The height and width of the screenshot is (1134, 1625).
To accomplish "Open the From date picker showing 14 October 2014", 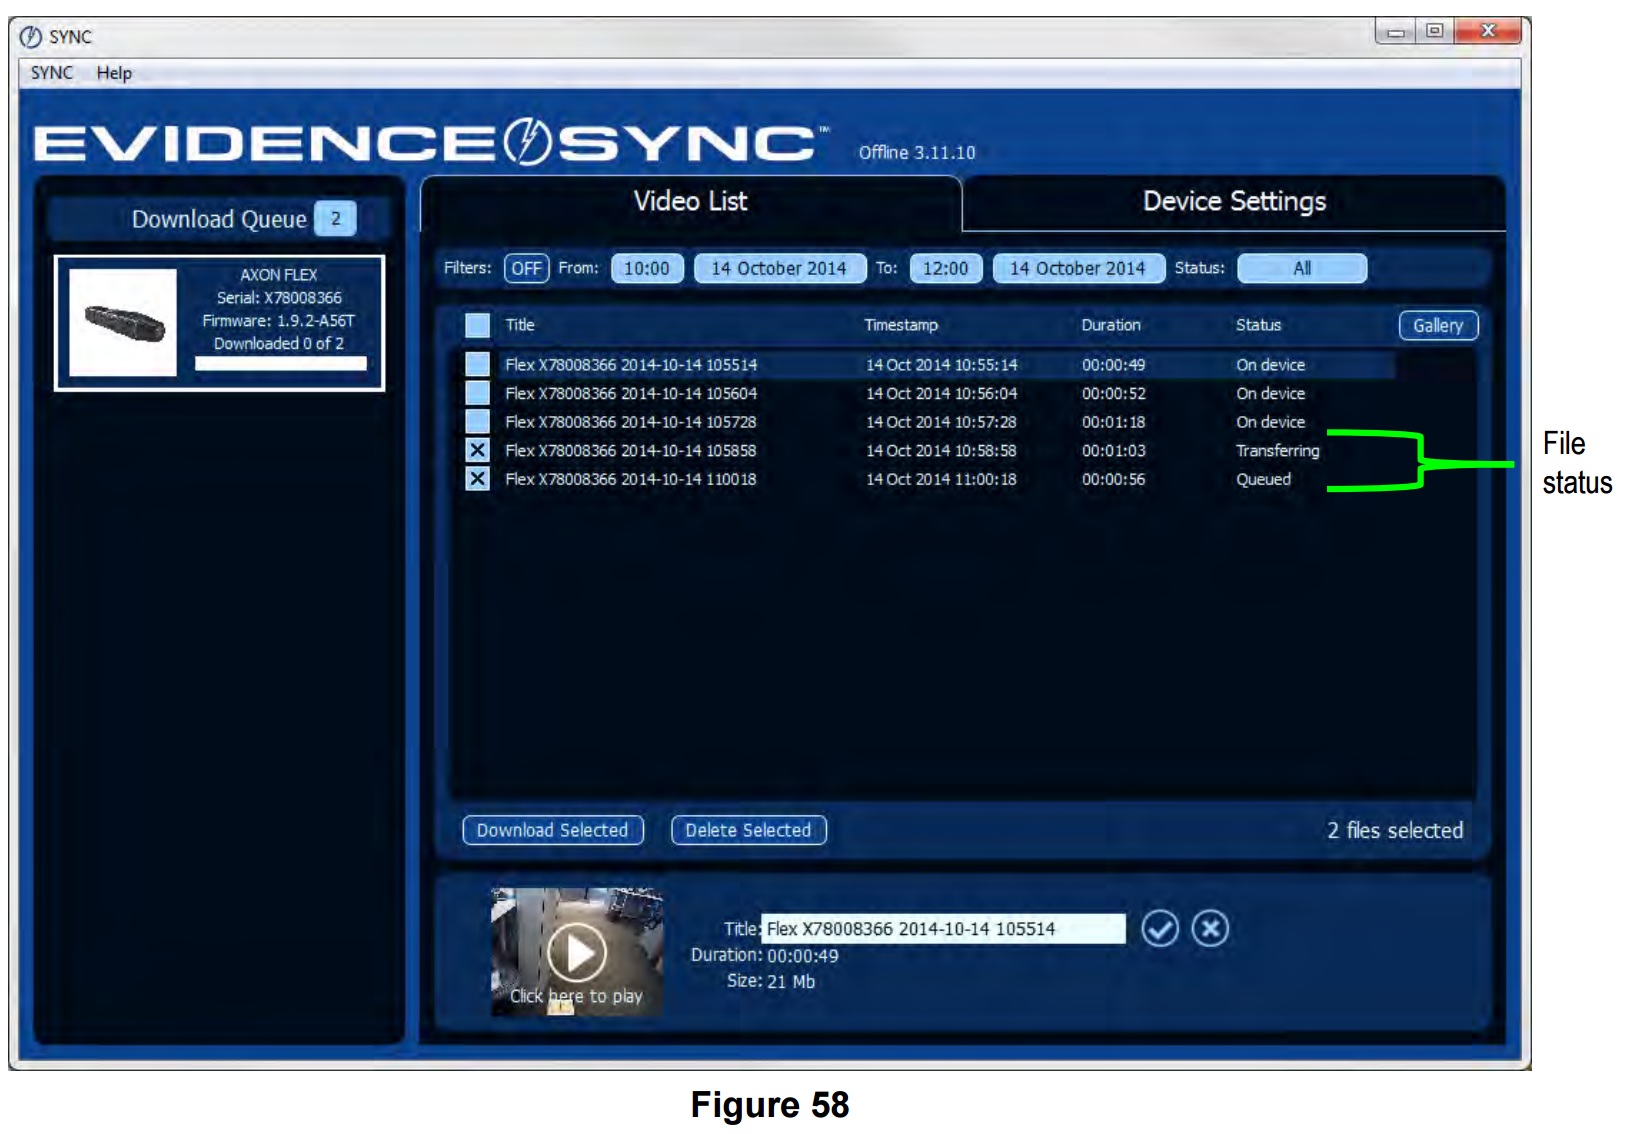I will click(782, 269).
